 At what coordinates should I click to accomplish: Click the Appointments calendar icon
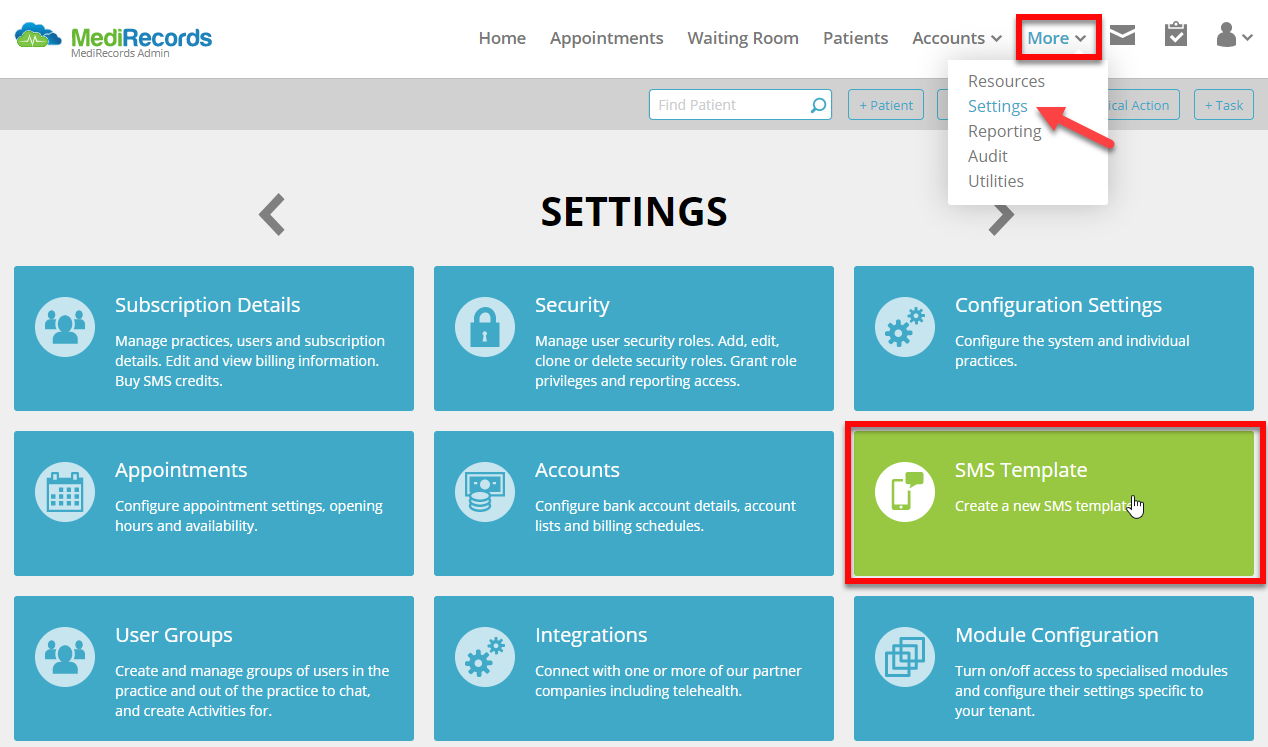pyautogui.click(x=65, y=491)
